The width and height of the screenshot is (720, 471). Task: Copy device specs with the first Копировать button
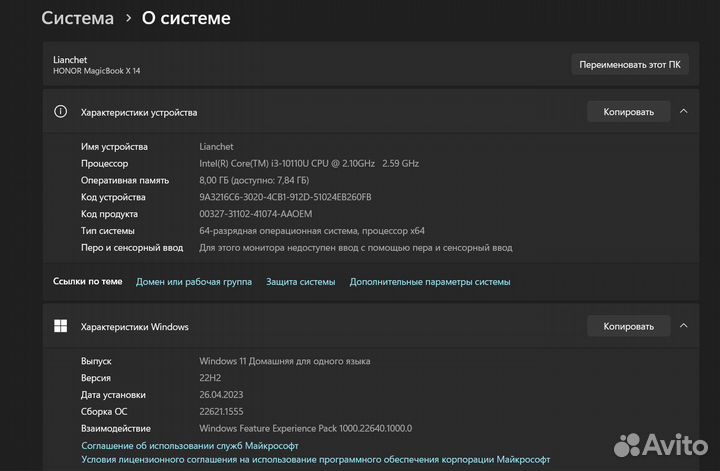pyautogui.click(x=628, y=112)
